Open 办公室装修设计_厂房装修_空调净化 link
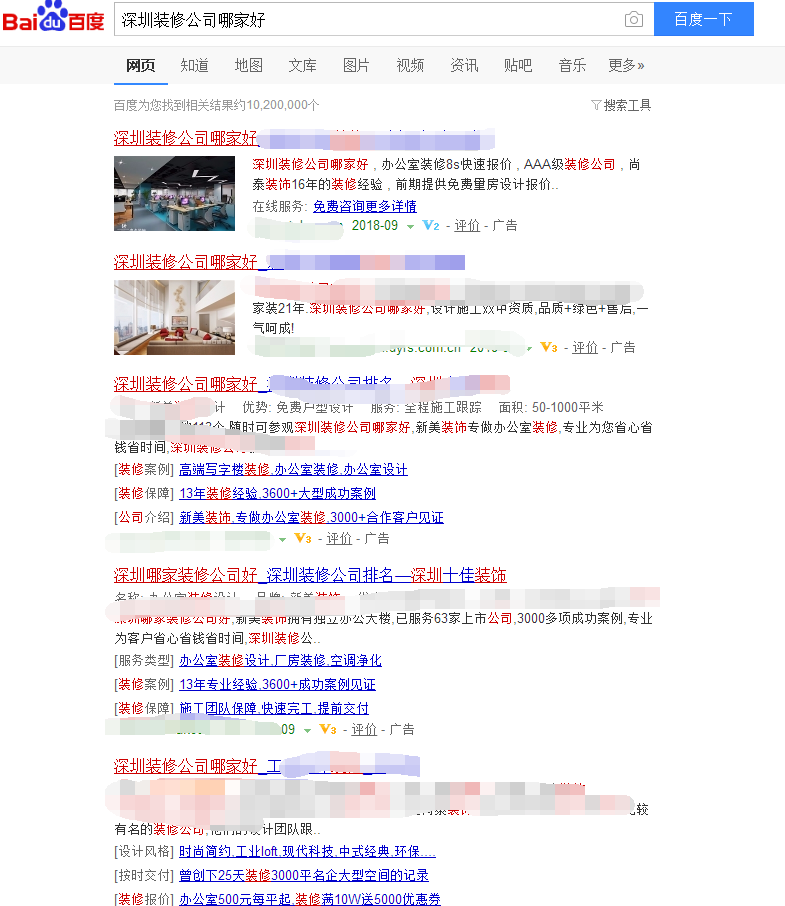 point(280,660)
